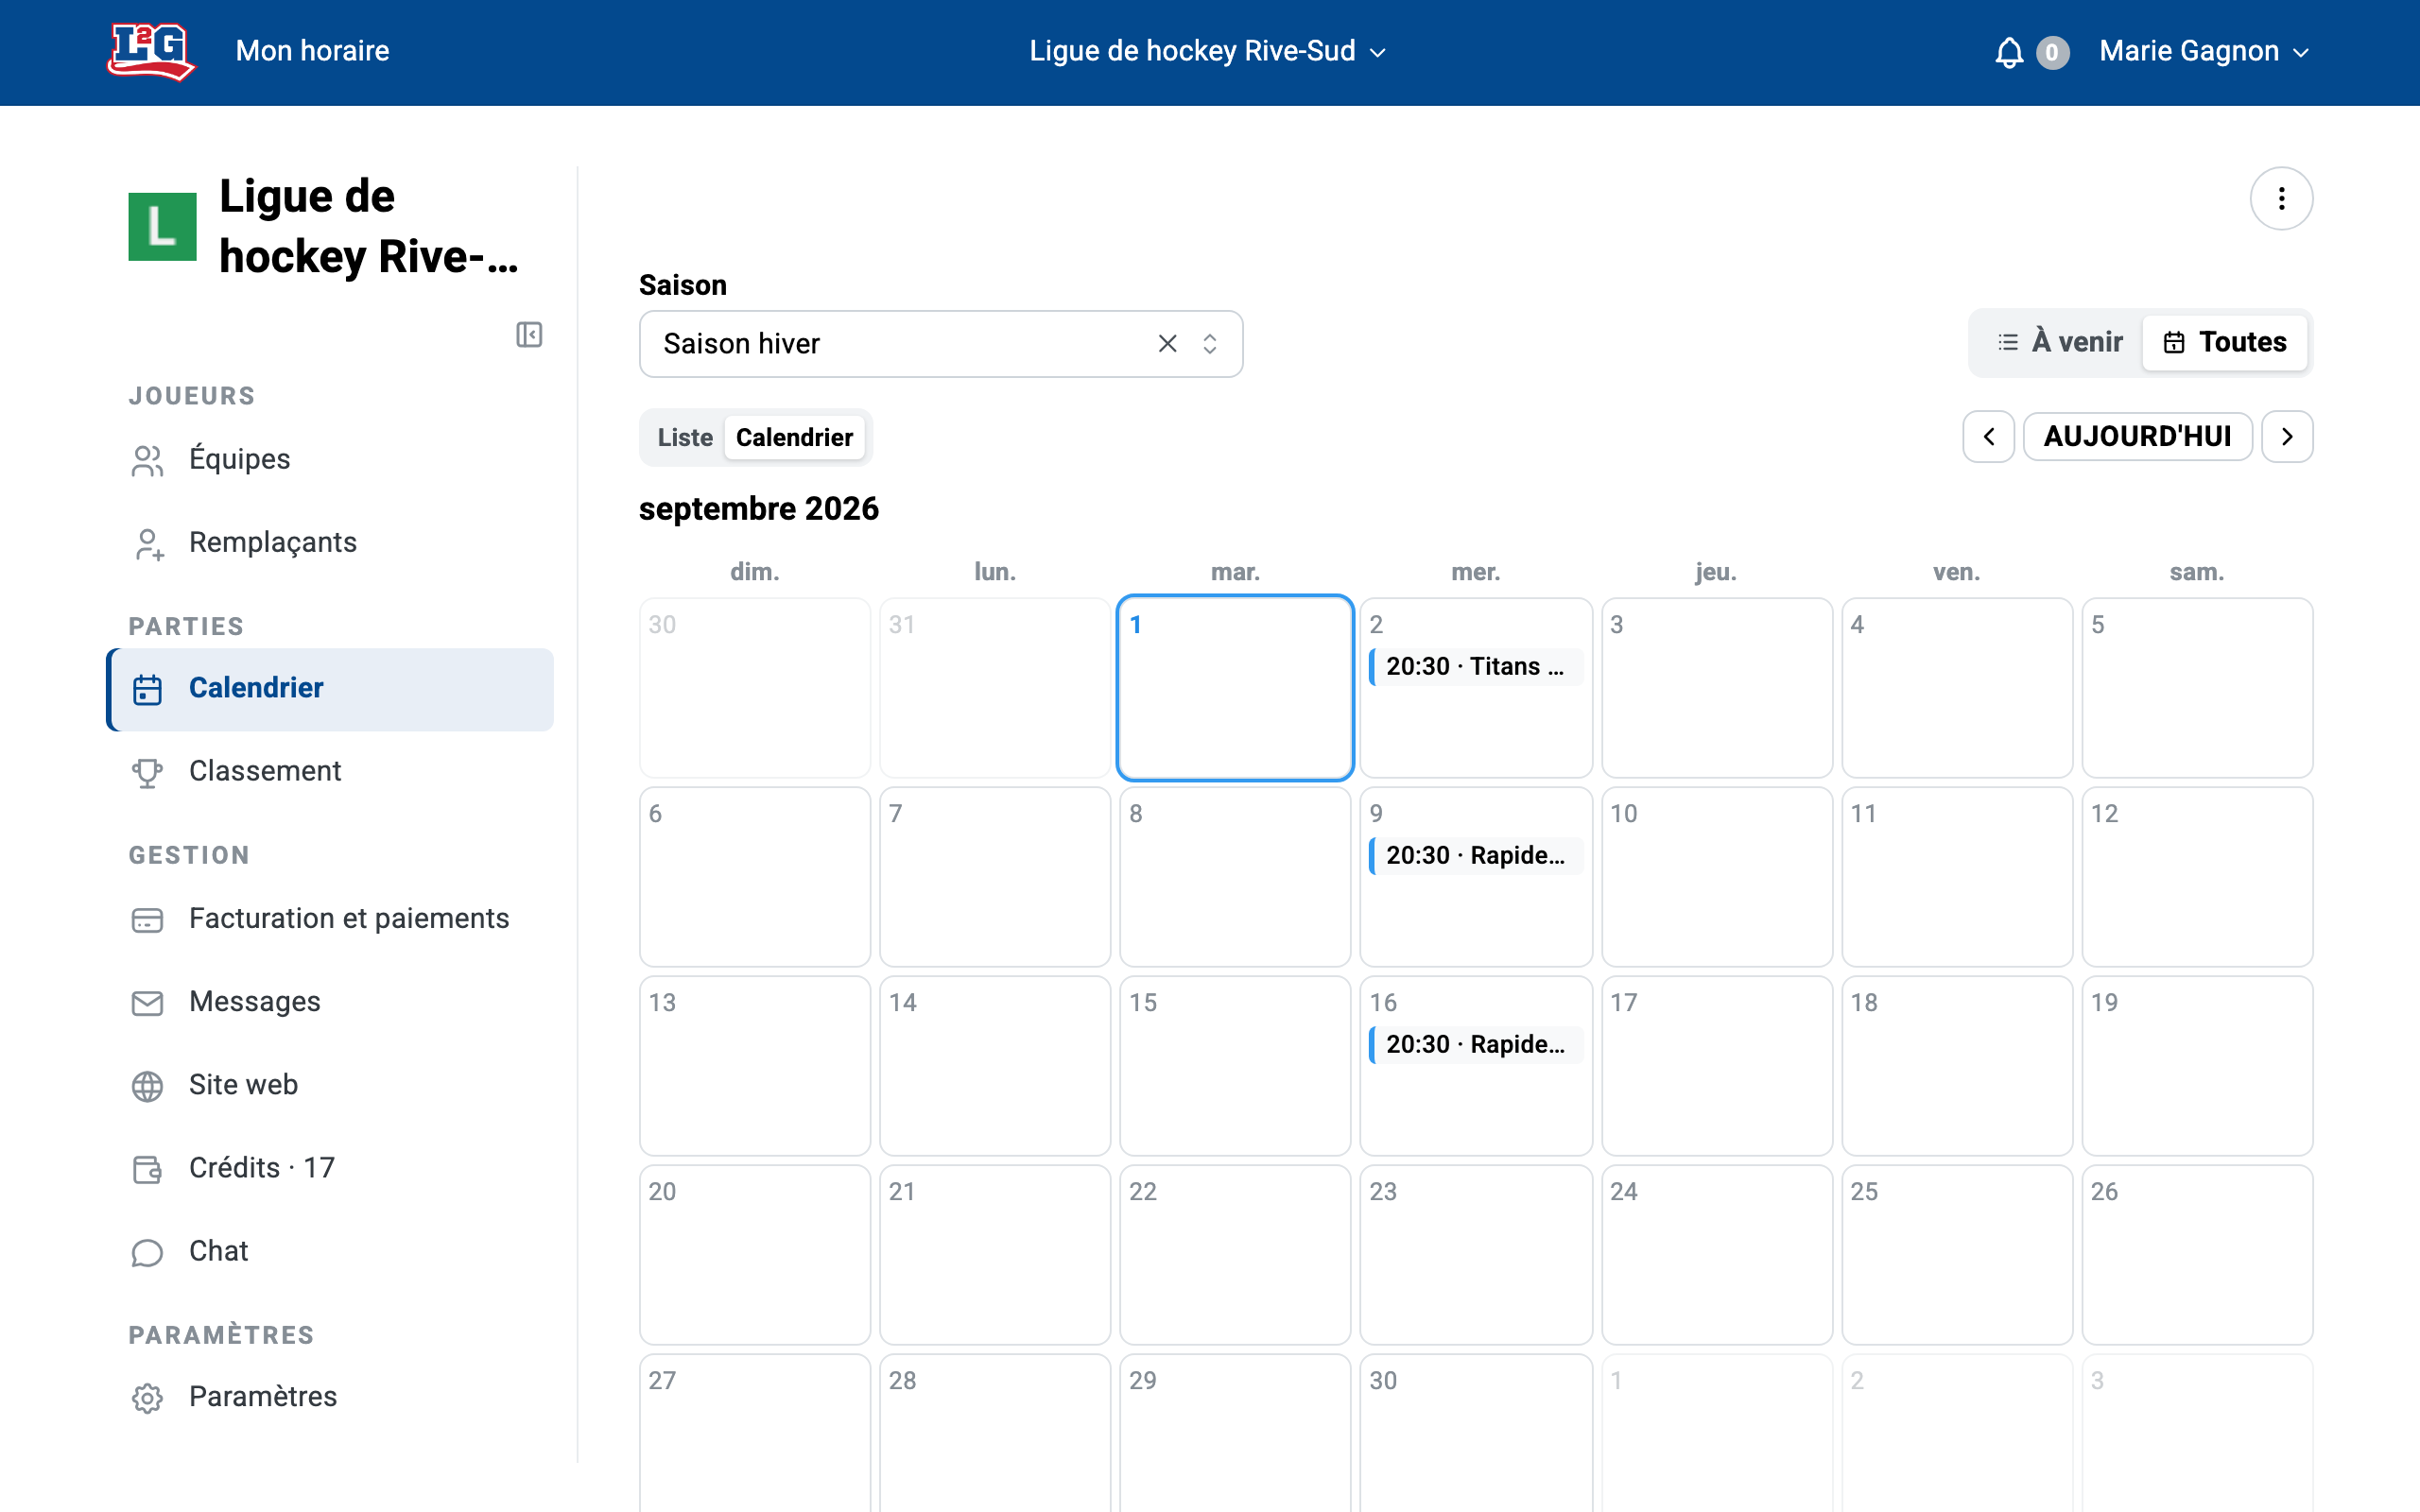Collapse the sidebar panel
This screenshot has height=1512, width=2420.
tap(529, 334)
